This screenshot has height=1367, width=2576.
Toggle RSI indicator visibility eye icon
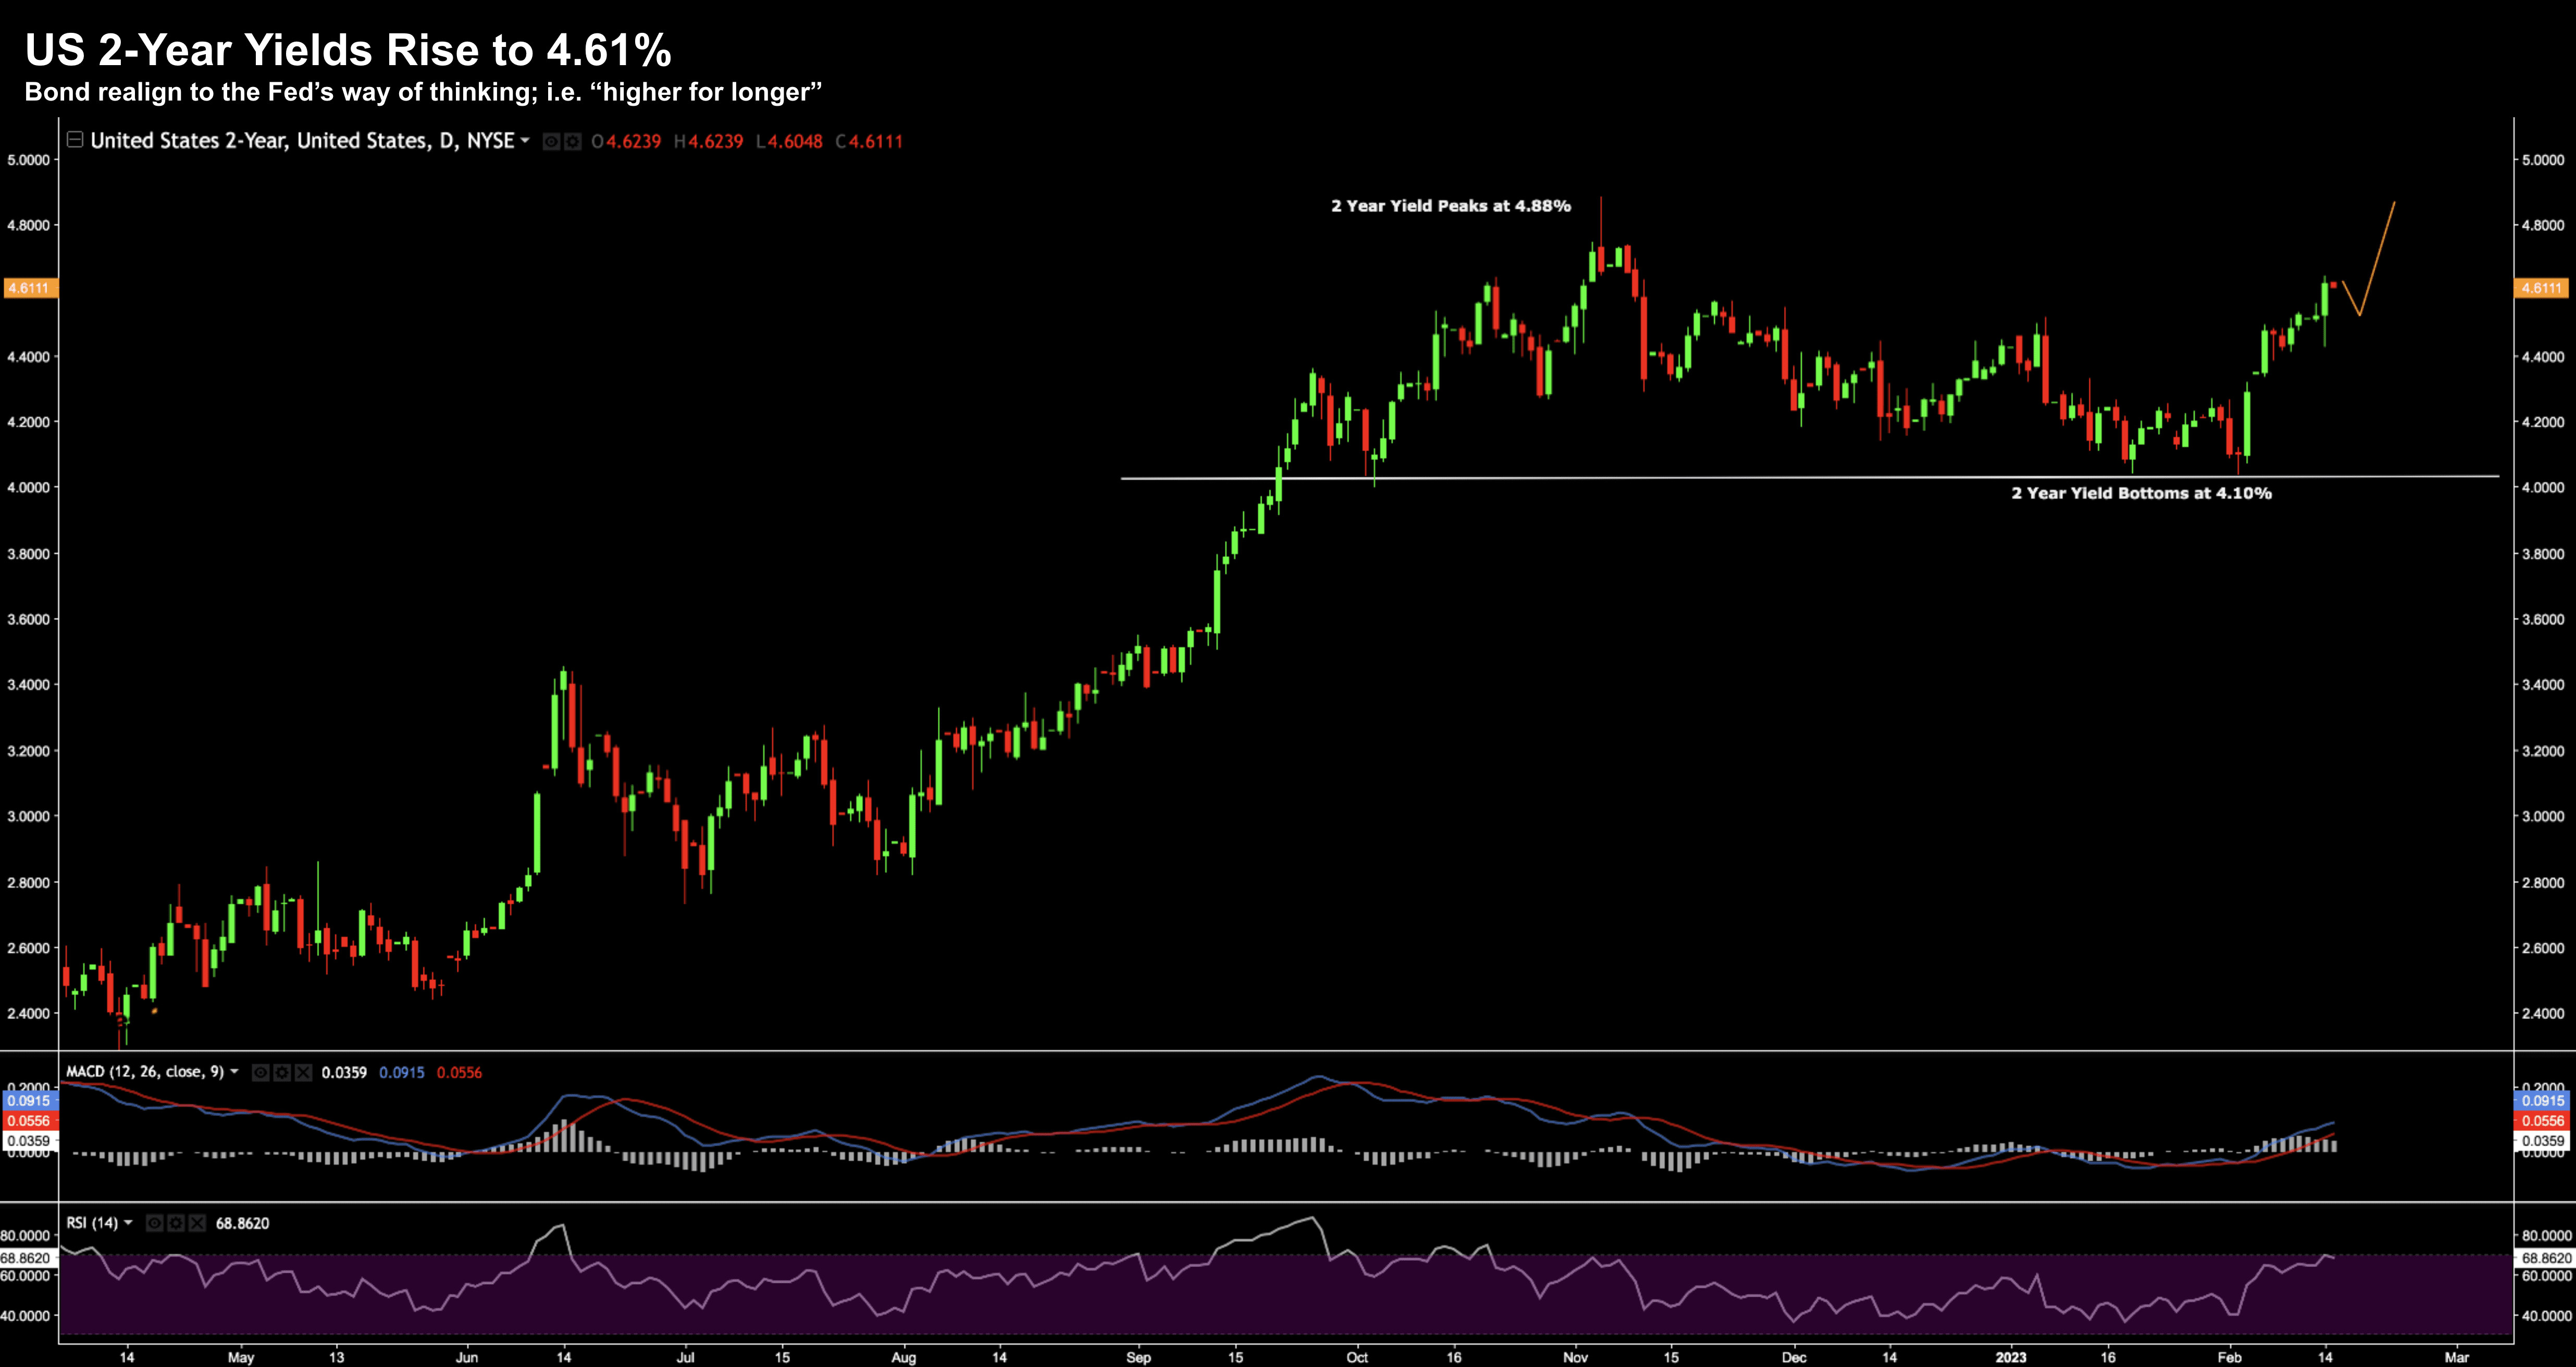154,1223
